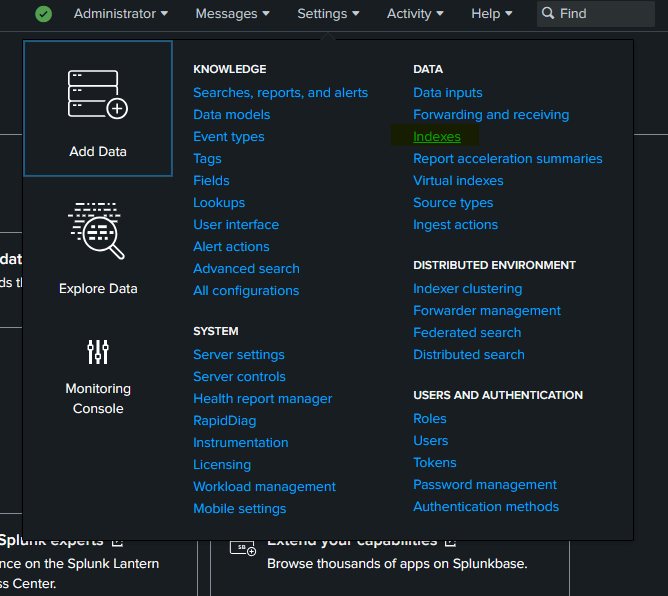668x596 pixels.
Task: Open Federated search
Action: point(467,333)
